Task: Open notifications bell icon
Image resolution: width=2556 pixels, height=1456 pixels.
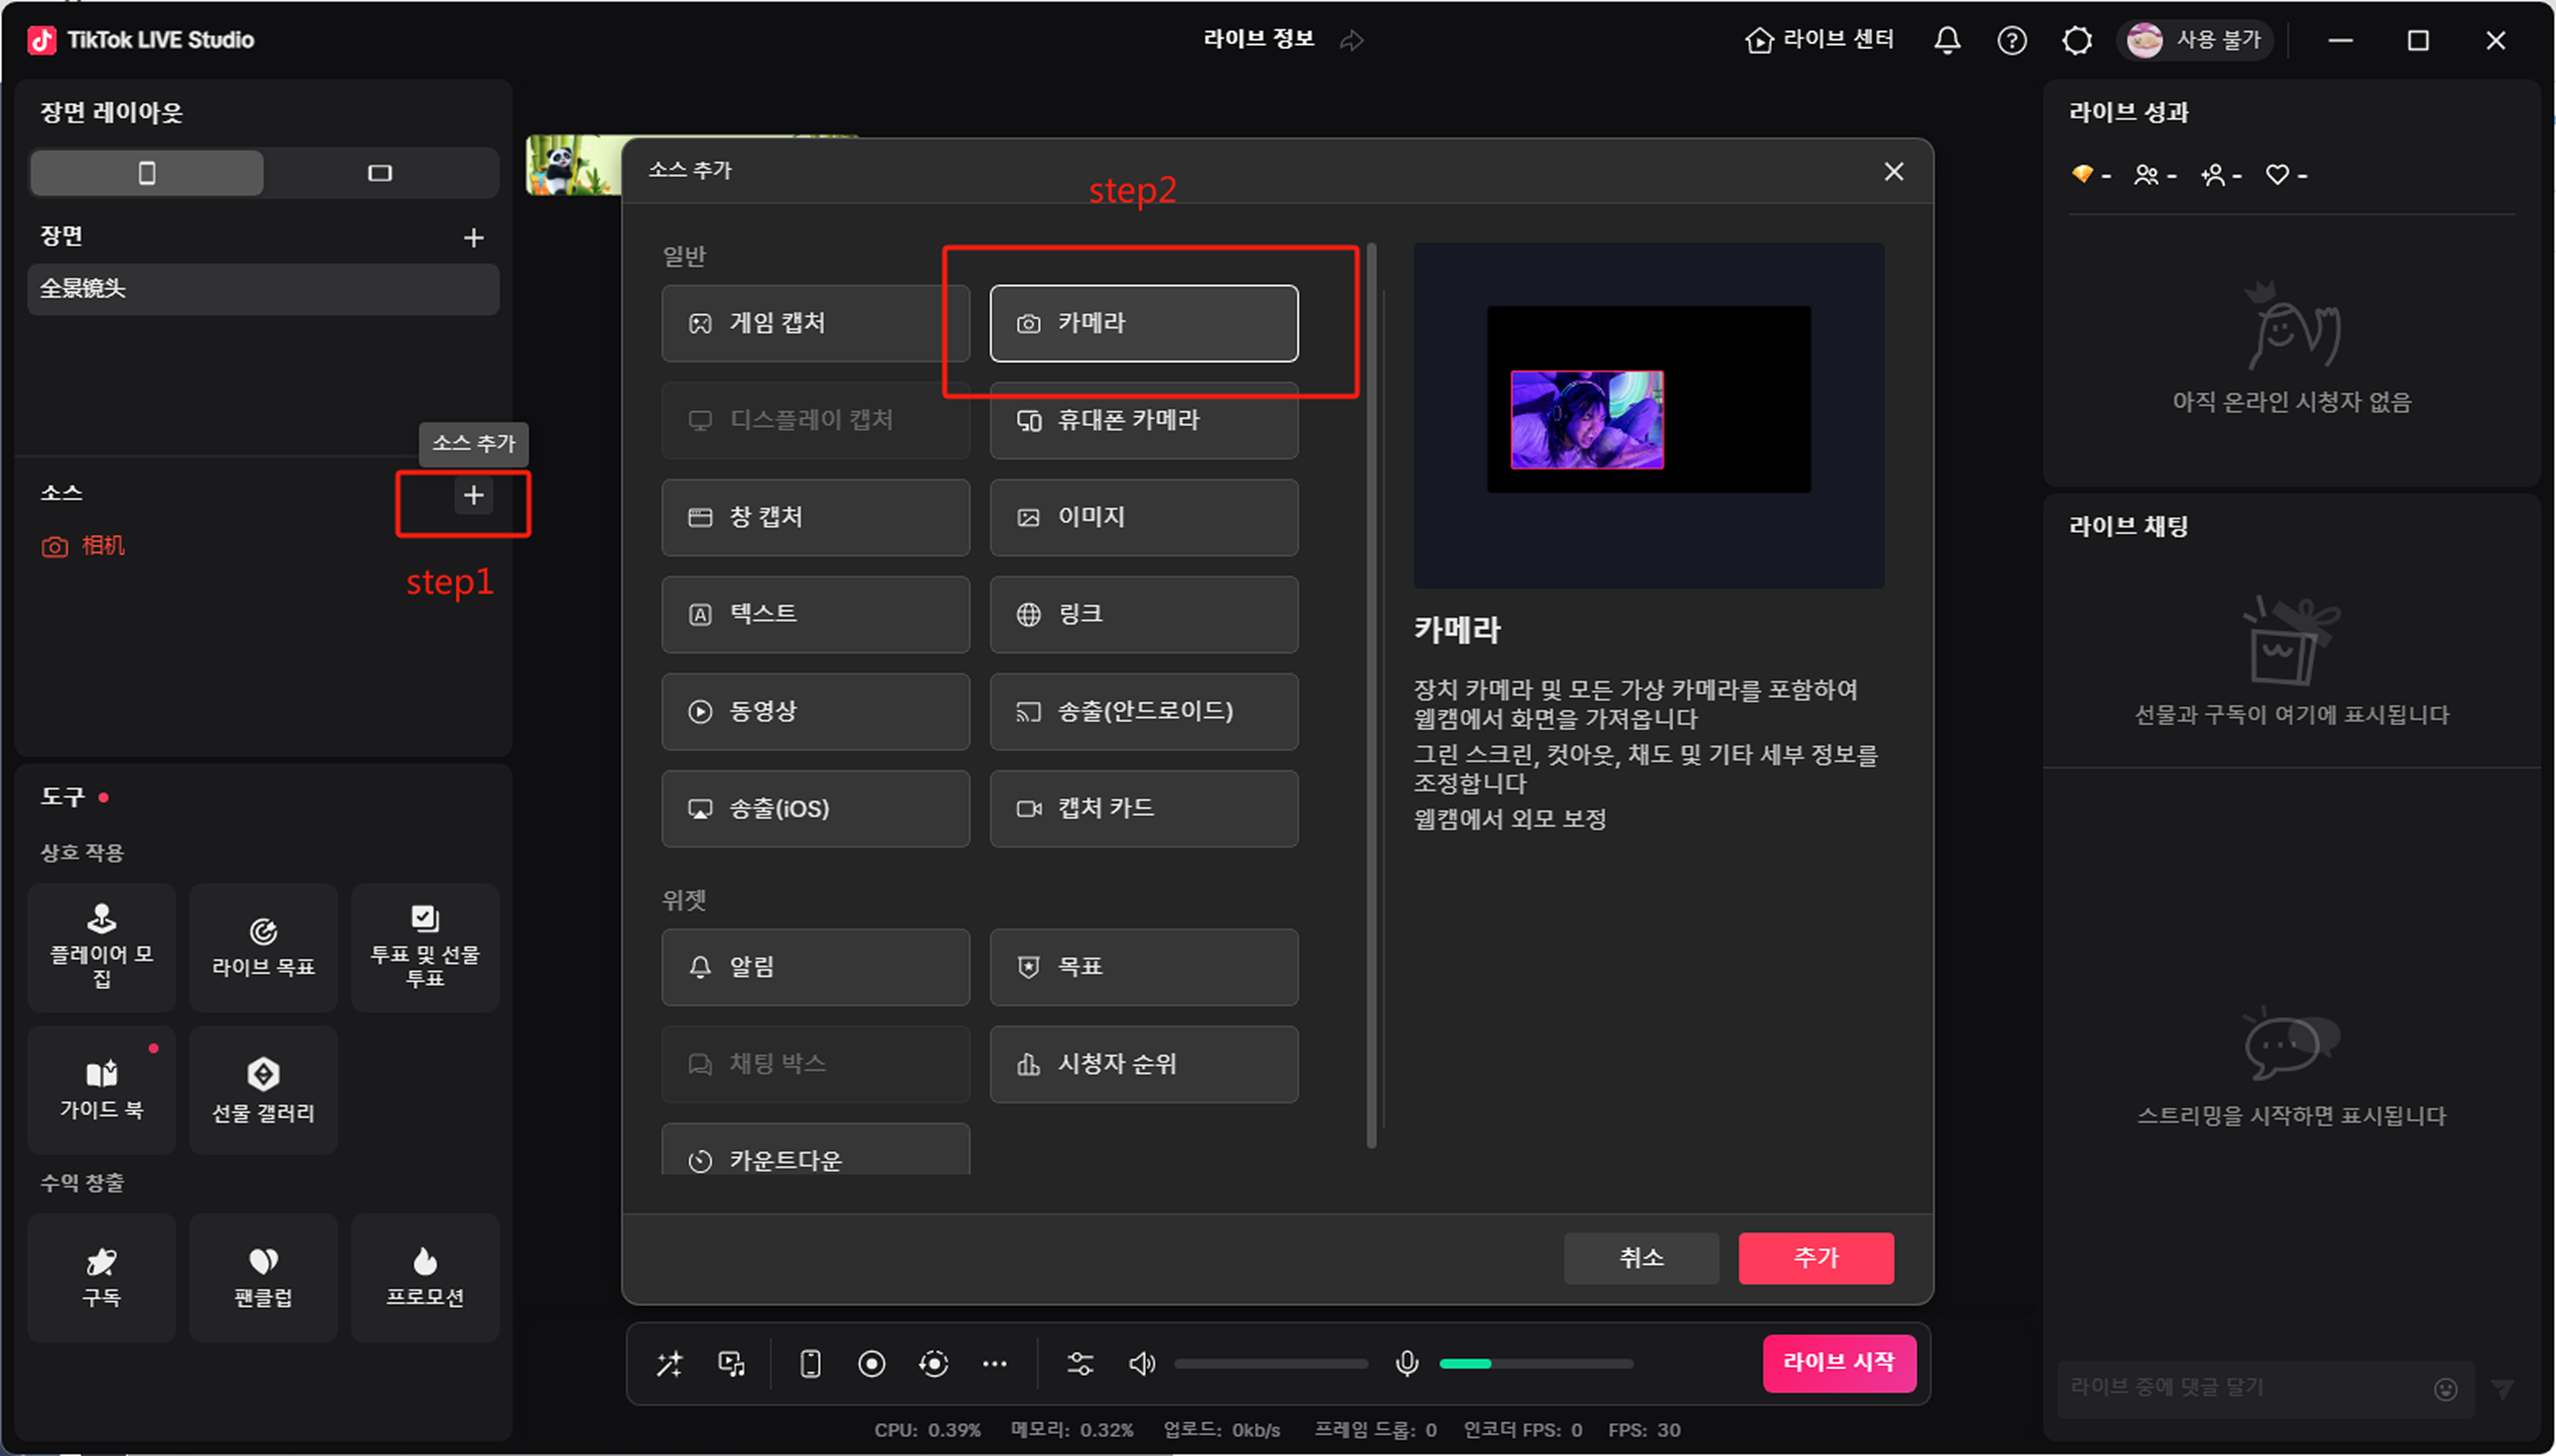Action: click(1946, 40)
